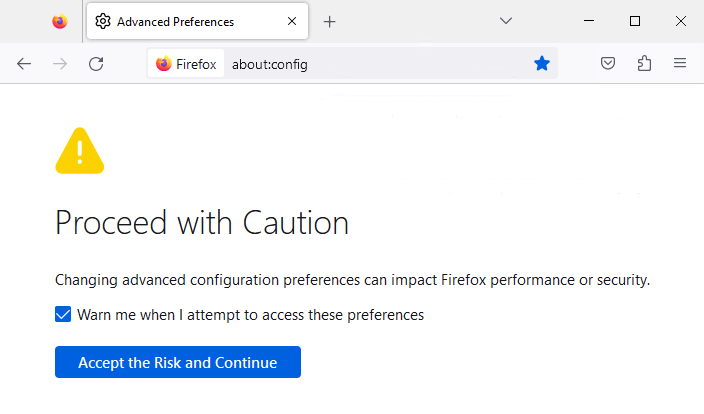Reload the current page
Viewport: 704px width, 414px height.
pos(96,64)
